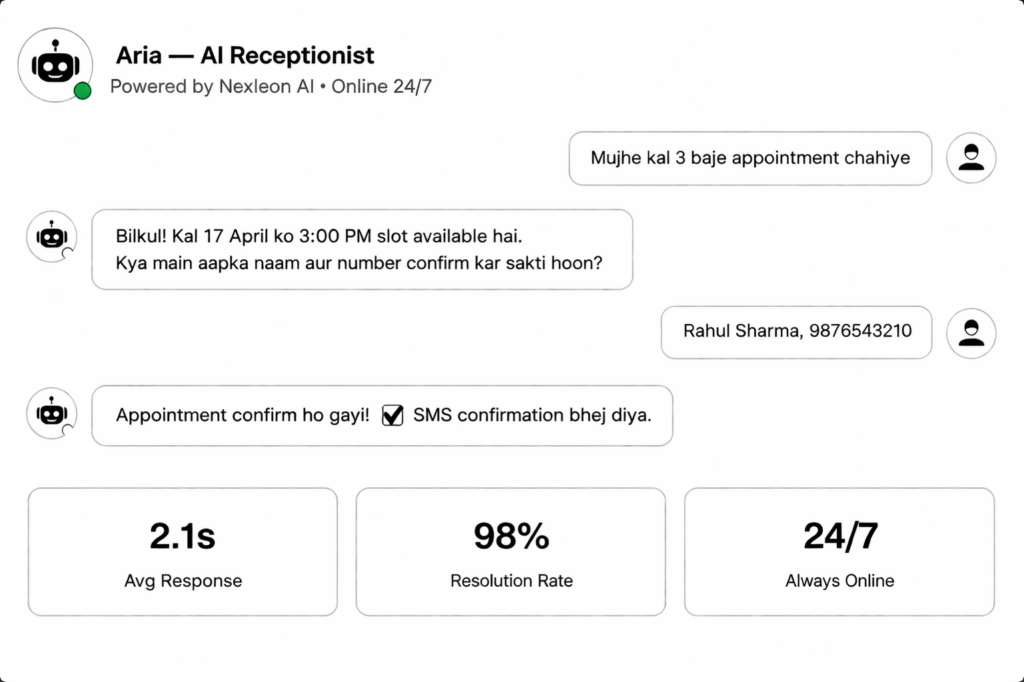Click the name "Rahul Sharma" in the chat
The height and width of the screenshot is (682, 1024).
pyautogui.click(x=738, y=331)
